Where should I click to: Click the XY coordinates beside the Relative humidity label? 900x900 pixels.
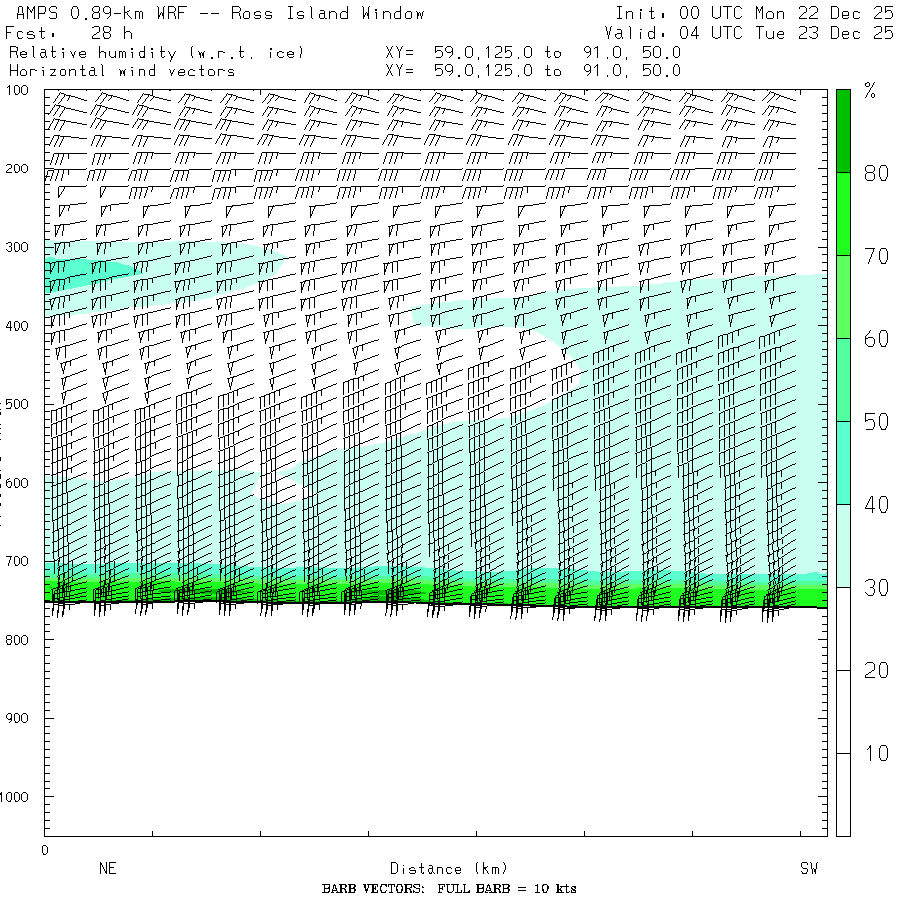pyautogui.click(x=533, y=53)
